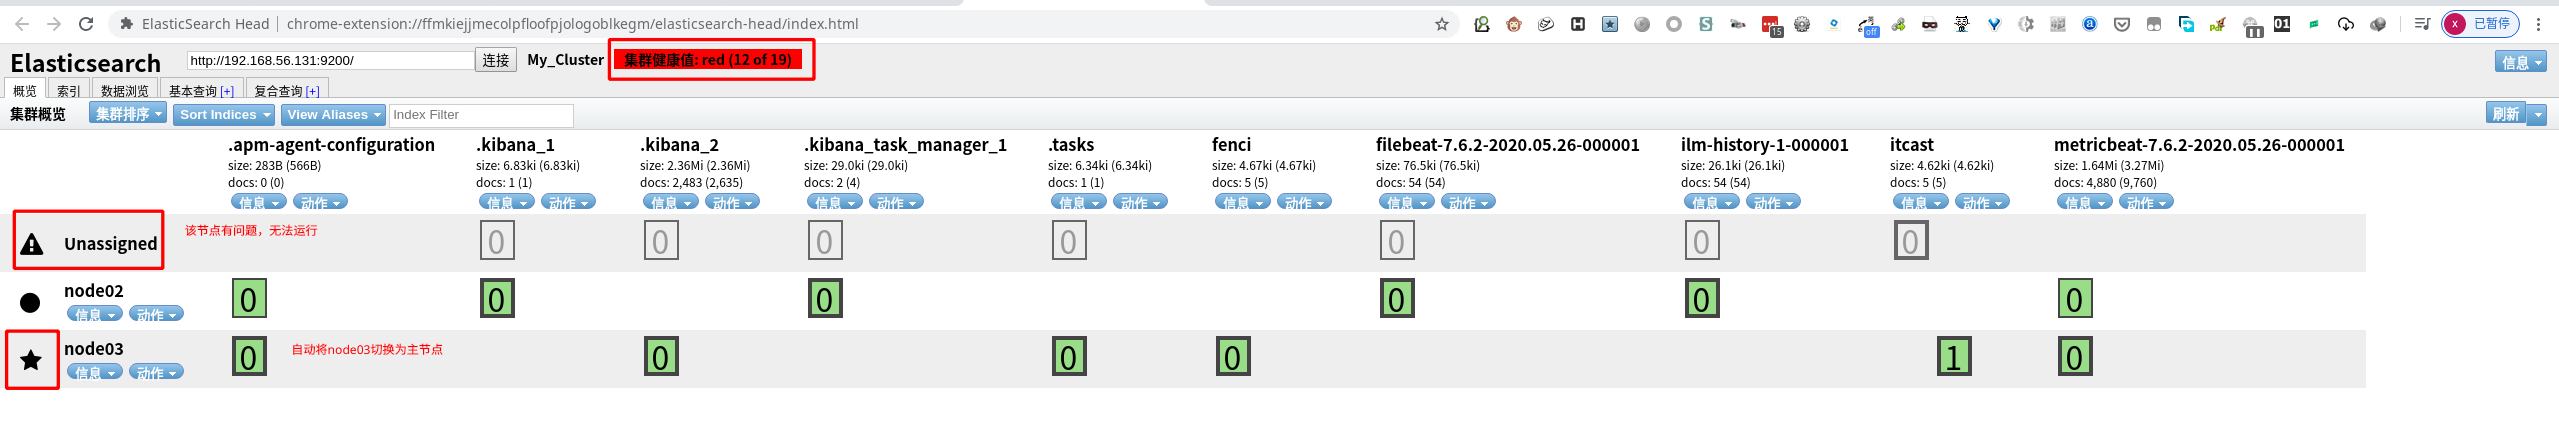Open the black 01 extension icon
This screenshot has width=2559, height=431.
[2282, 24]
